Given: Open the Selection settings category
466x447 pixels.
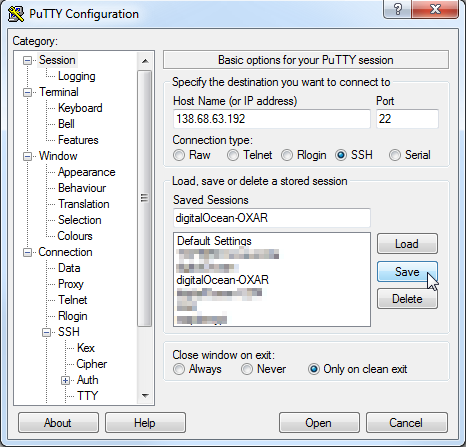Looking at the screenshot, I should coord(79,220).
